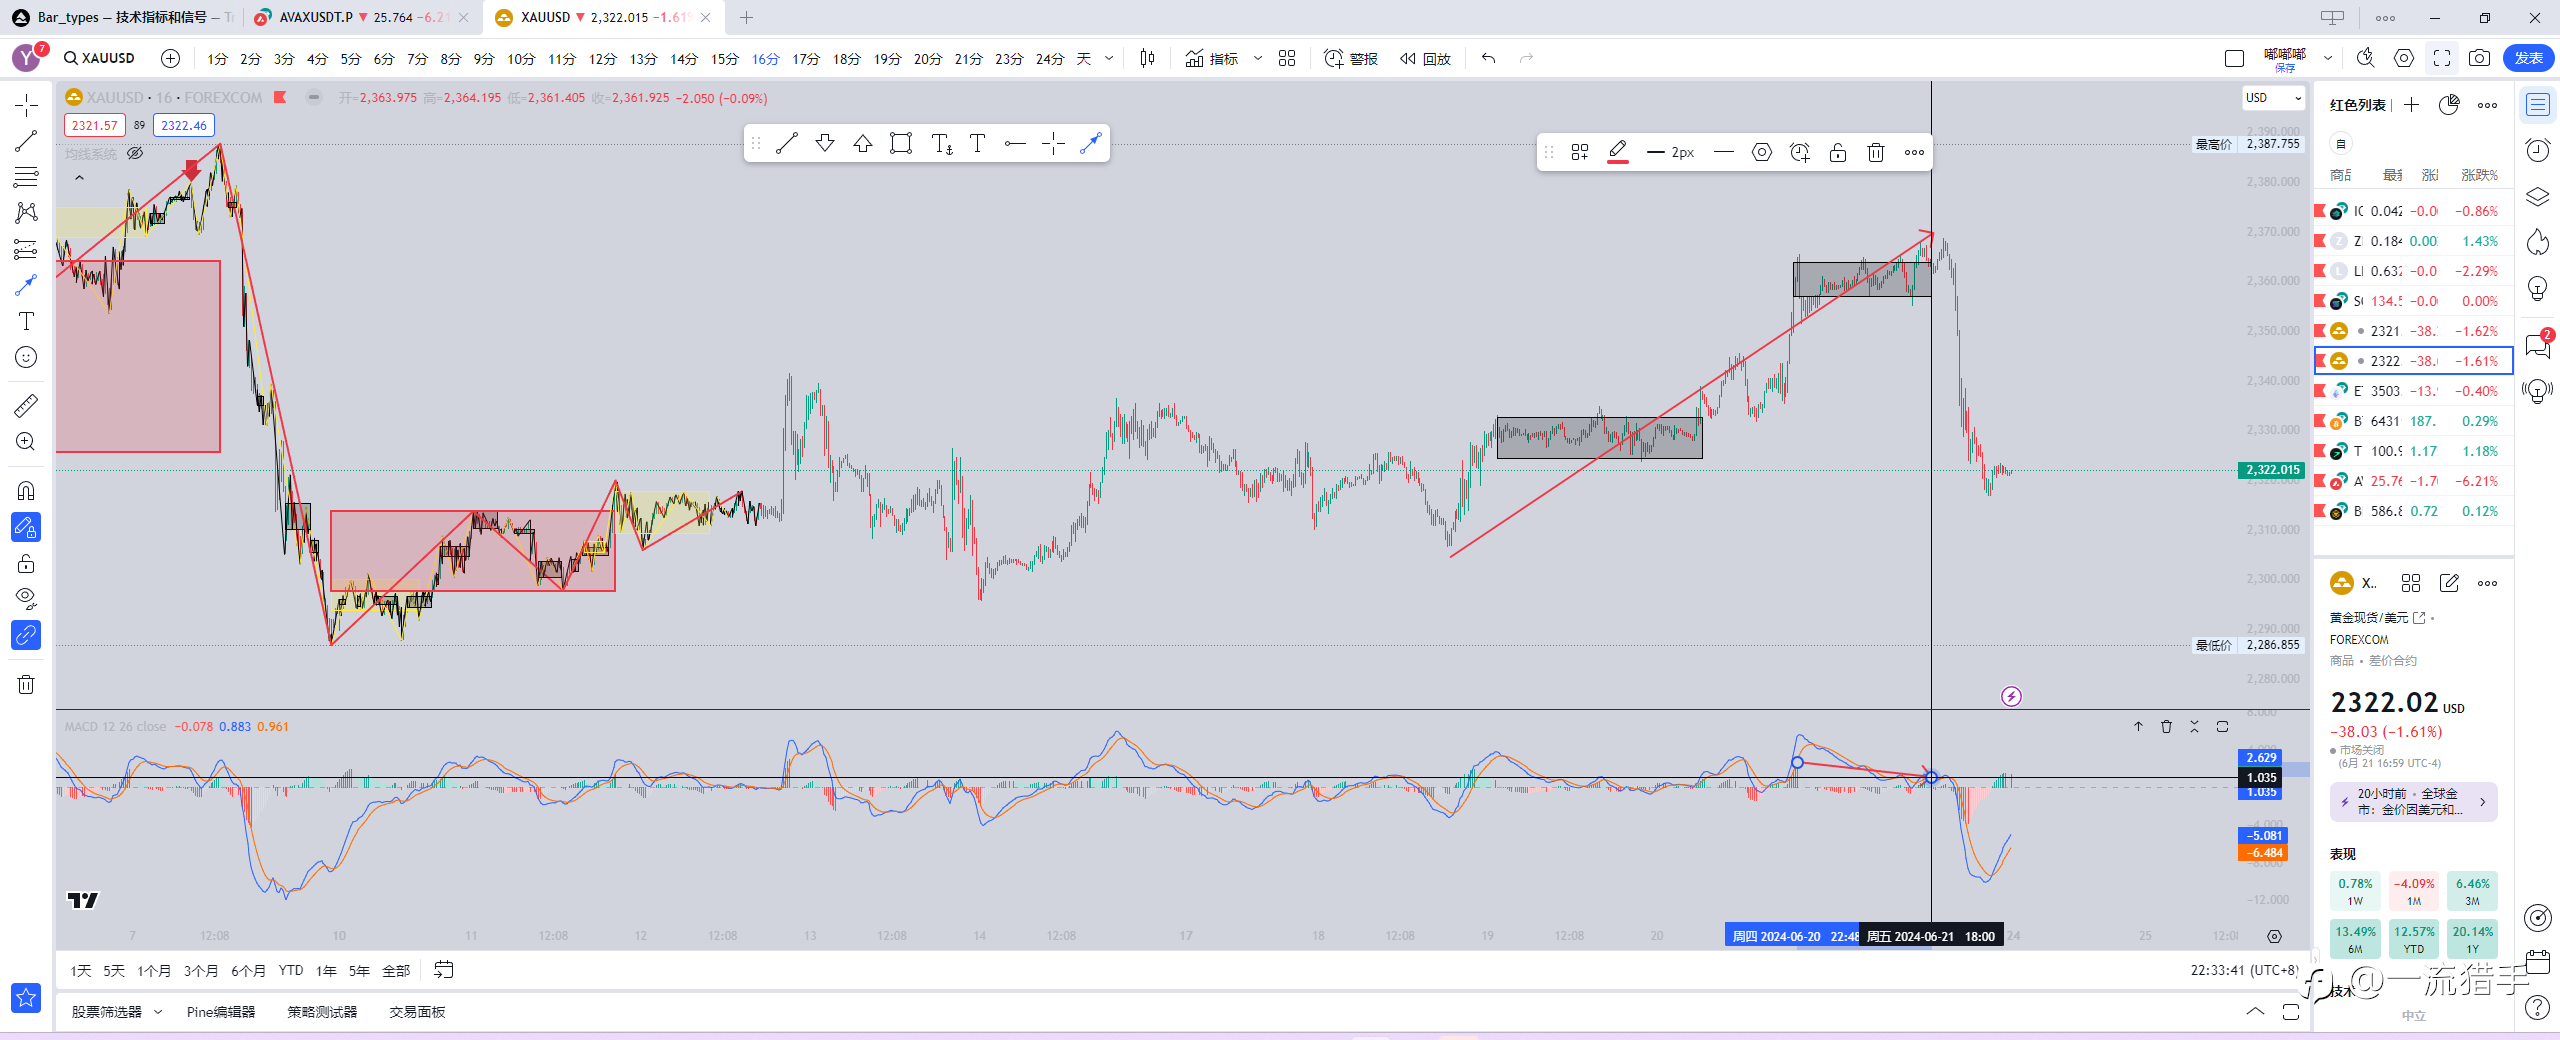Open the new browser tab plus
This screenshot has height=1040, width=2560.
(746, 17)
